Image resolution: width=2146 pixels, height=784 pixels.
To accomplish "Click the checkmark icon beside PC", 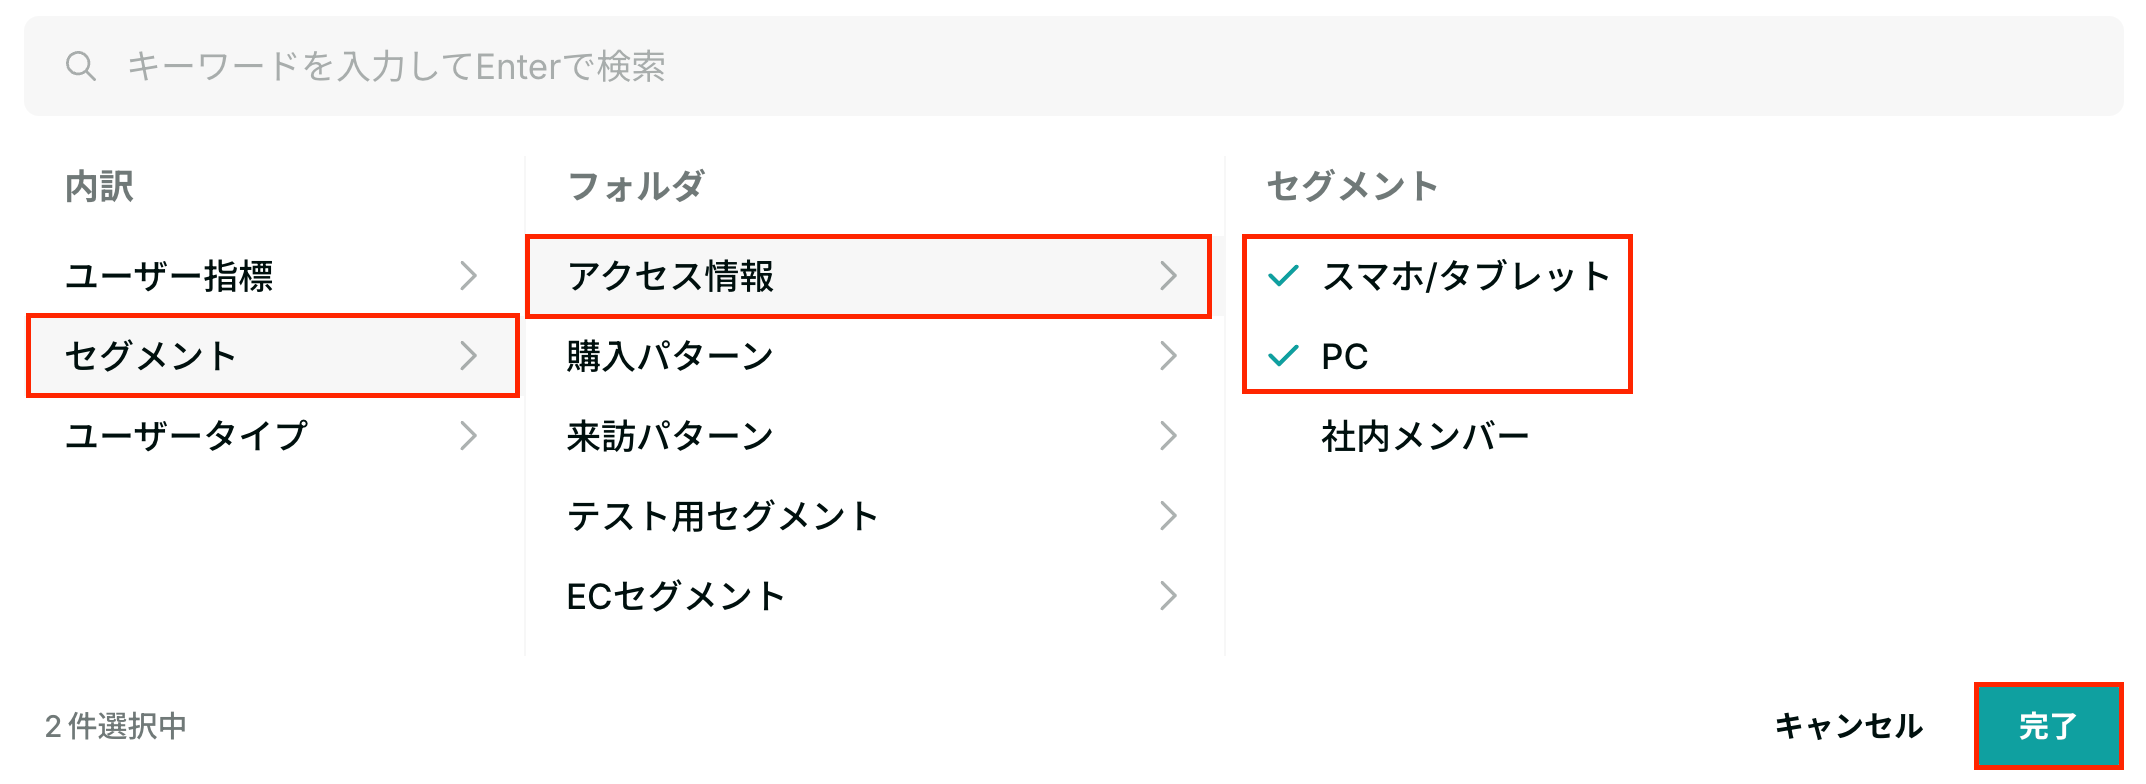I will coord(1283,355).
